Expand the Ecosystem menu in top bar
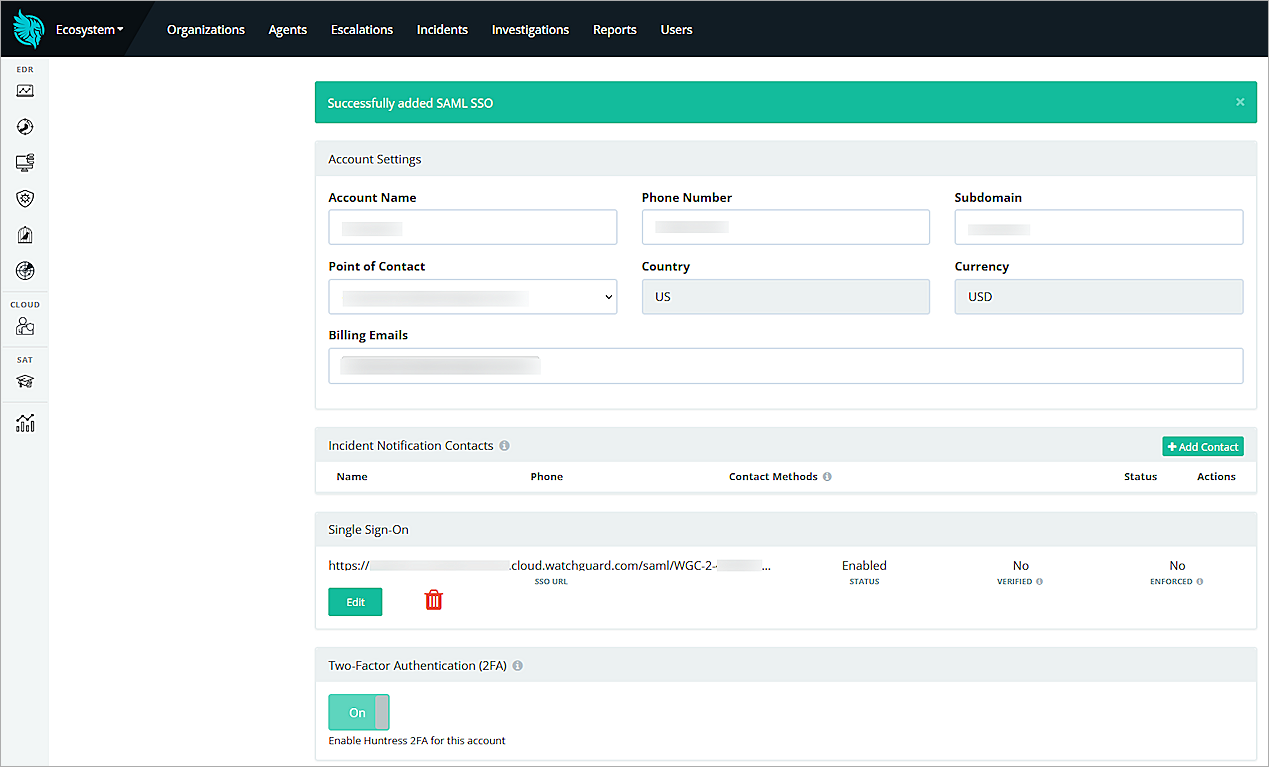This screenshot has width=1269, height=767. pos(88,29)
